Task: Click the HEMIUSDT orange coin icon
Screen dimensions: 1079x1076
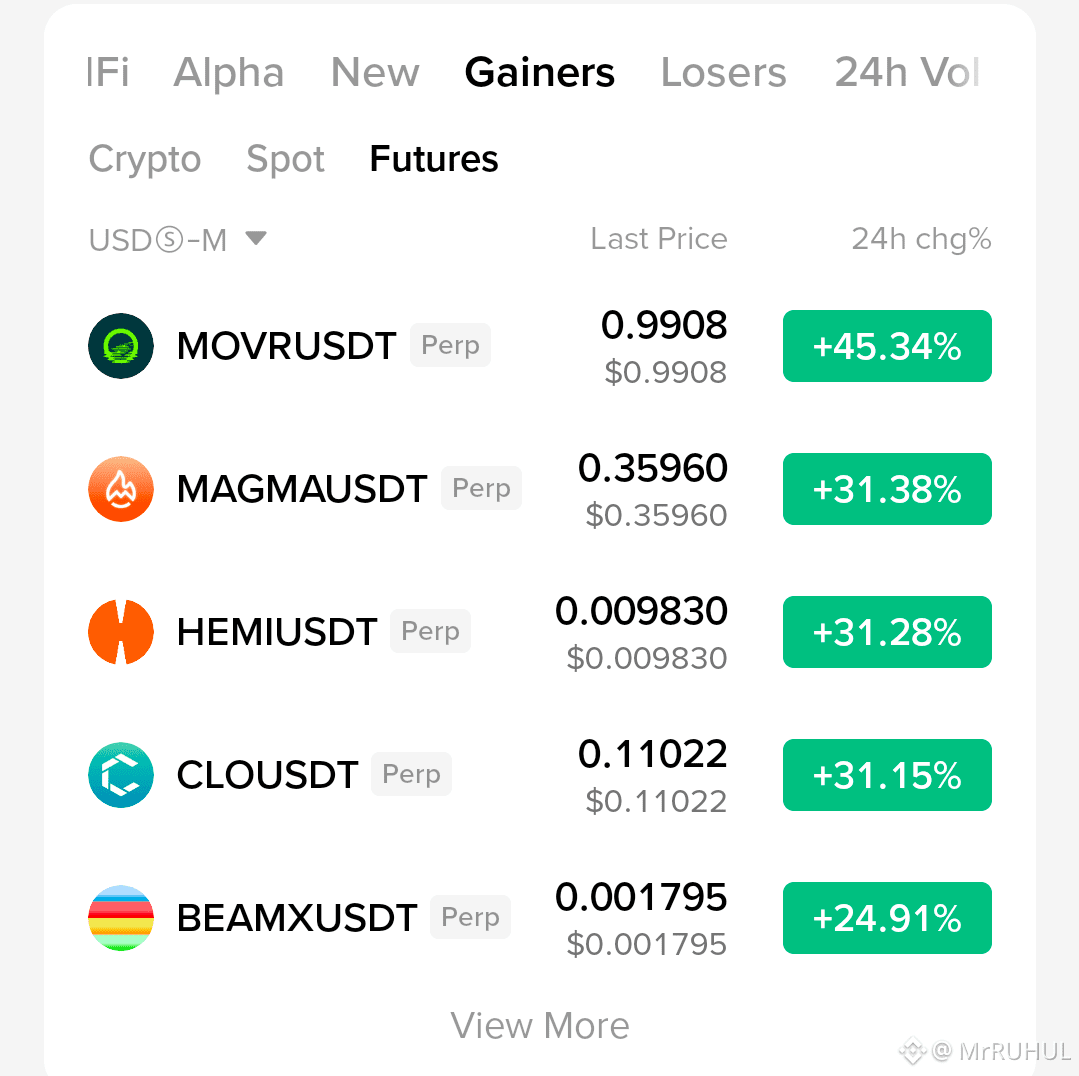Action: (120, 632)
